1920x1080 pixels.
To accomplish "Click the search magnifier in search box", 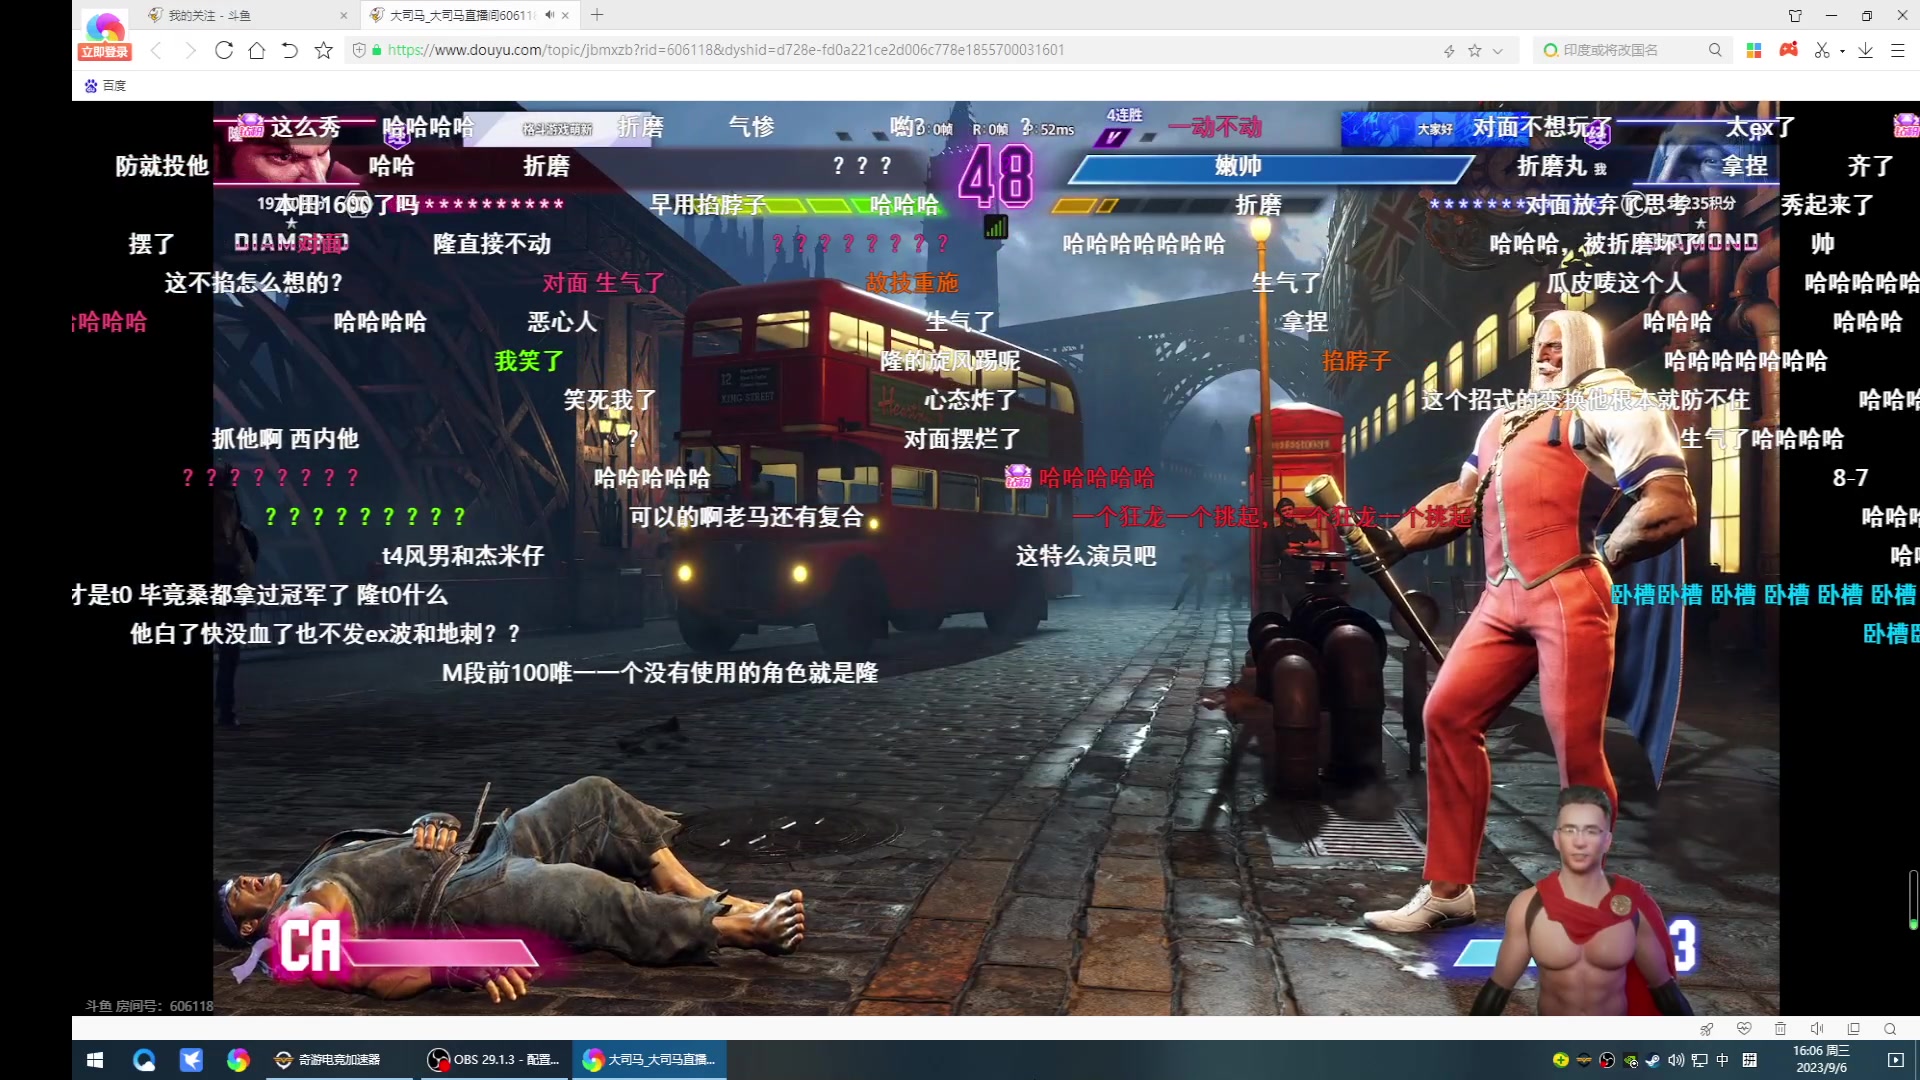I will (x=1715, y=50).
